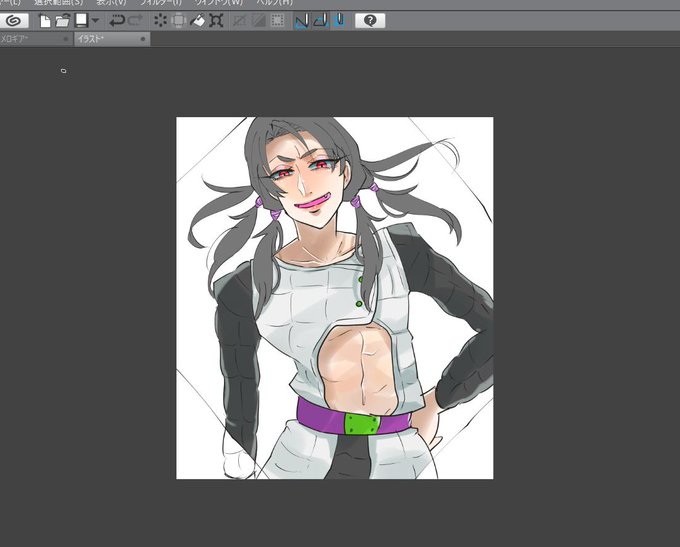Open an existing file folder icon

point(63,20)
